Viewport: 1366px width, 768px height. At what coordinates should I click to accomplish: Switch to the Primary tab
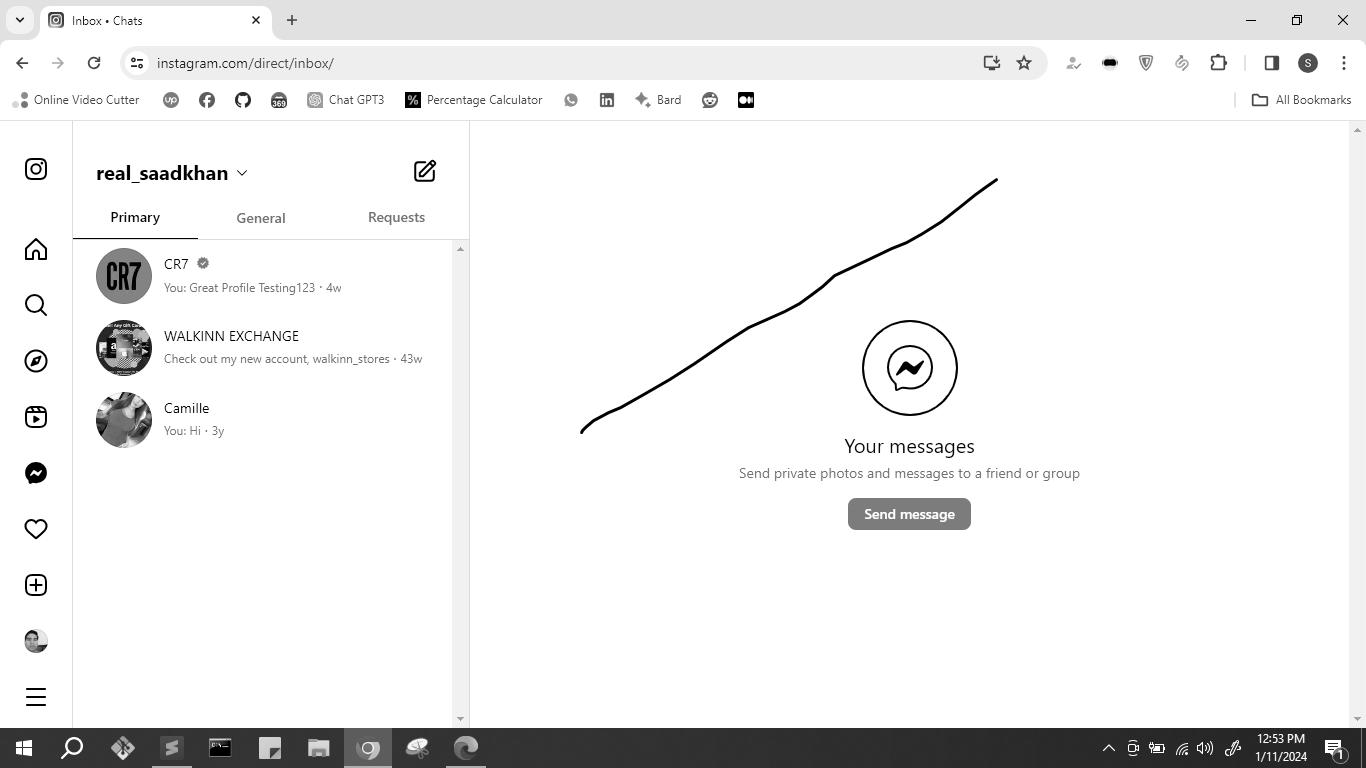tap(135, 217)
